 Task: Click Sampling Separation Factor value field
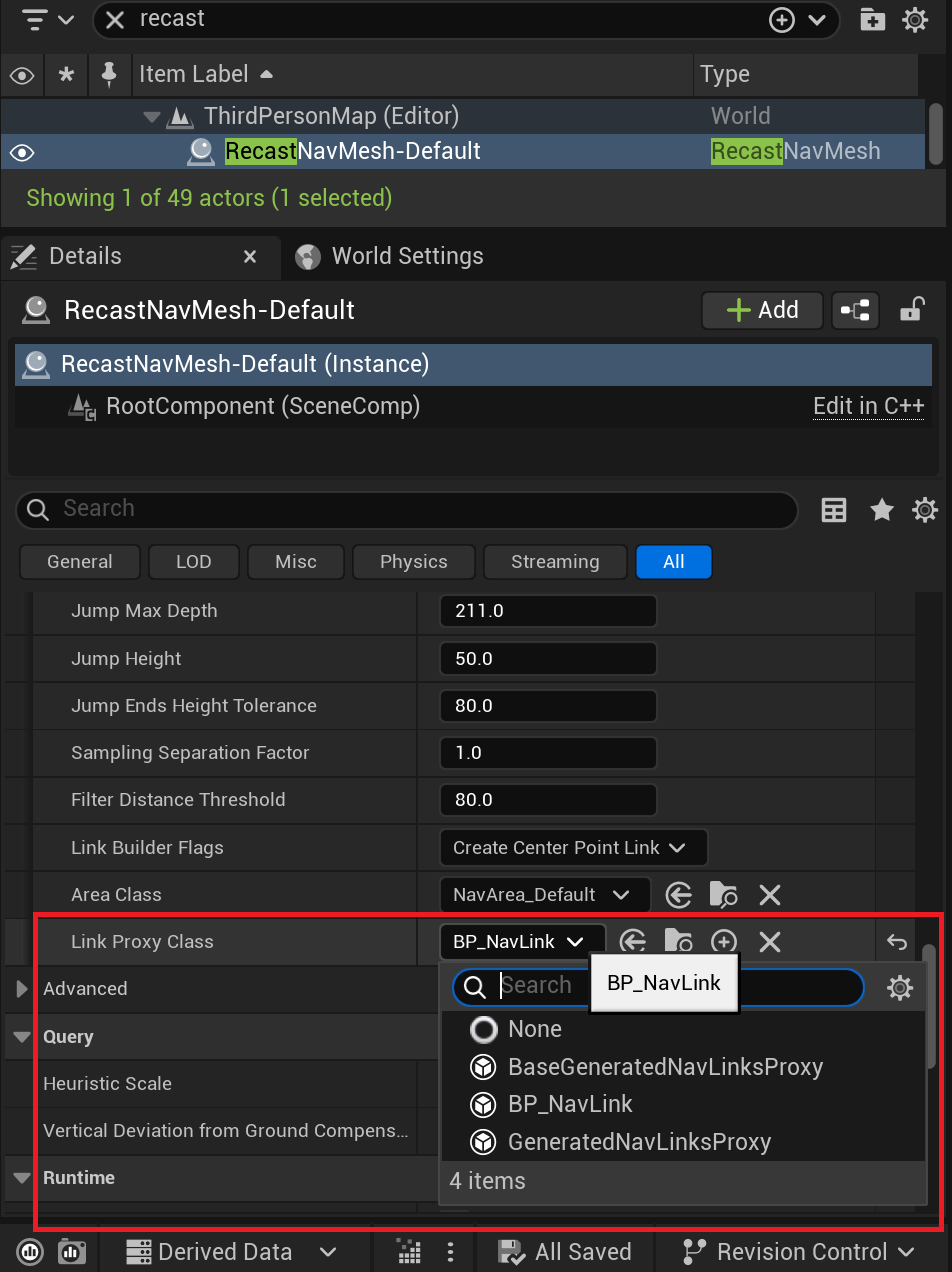548,753
